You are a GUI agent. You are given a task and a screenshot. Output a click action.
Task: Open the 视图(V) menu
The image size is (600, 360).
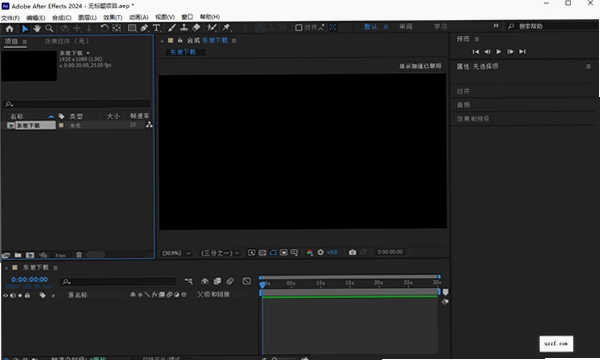tap(165, 17)
